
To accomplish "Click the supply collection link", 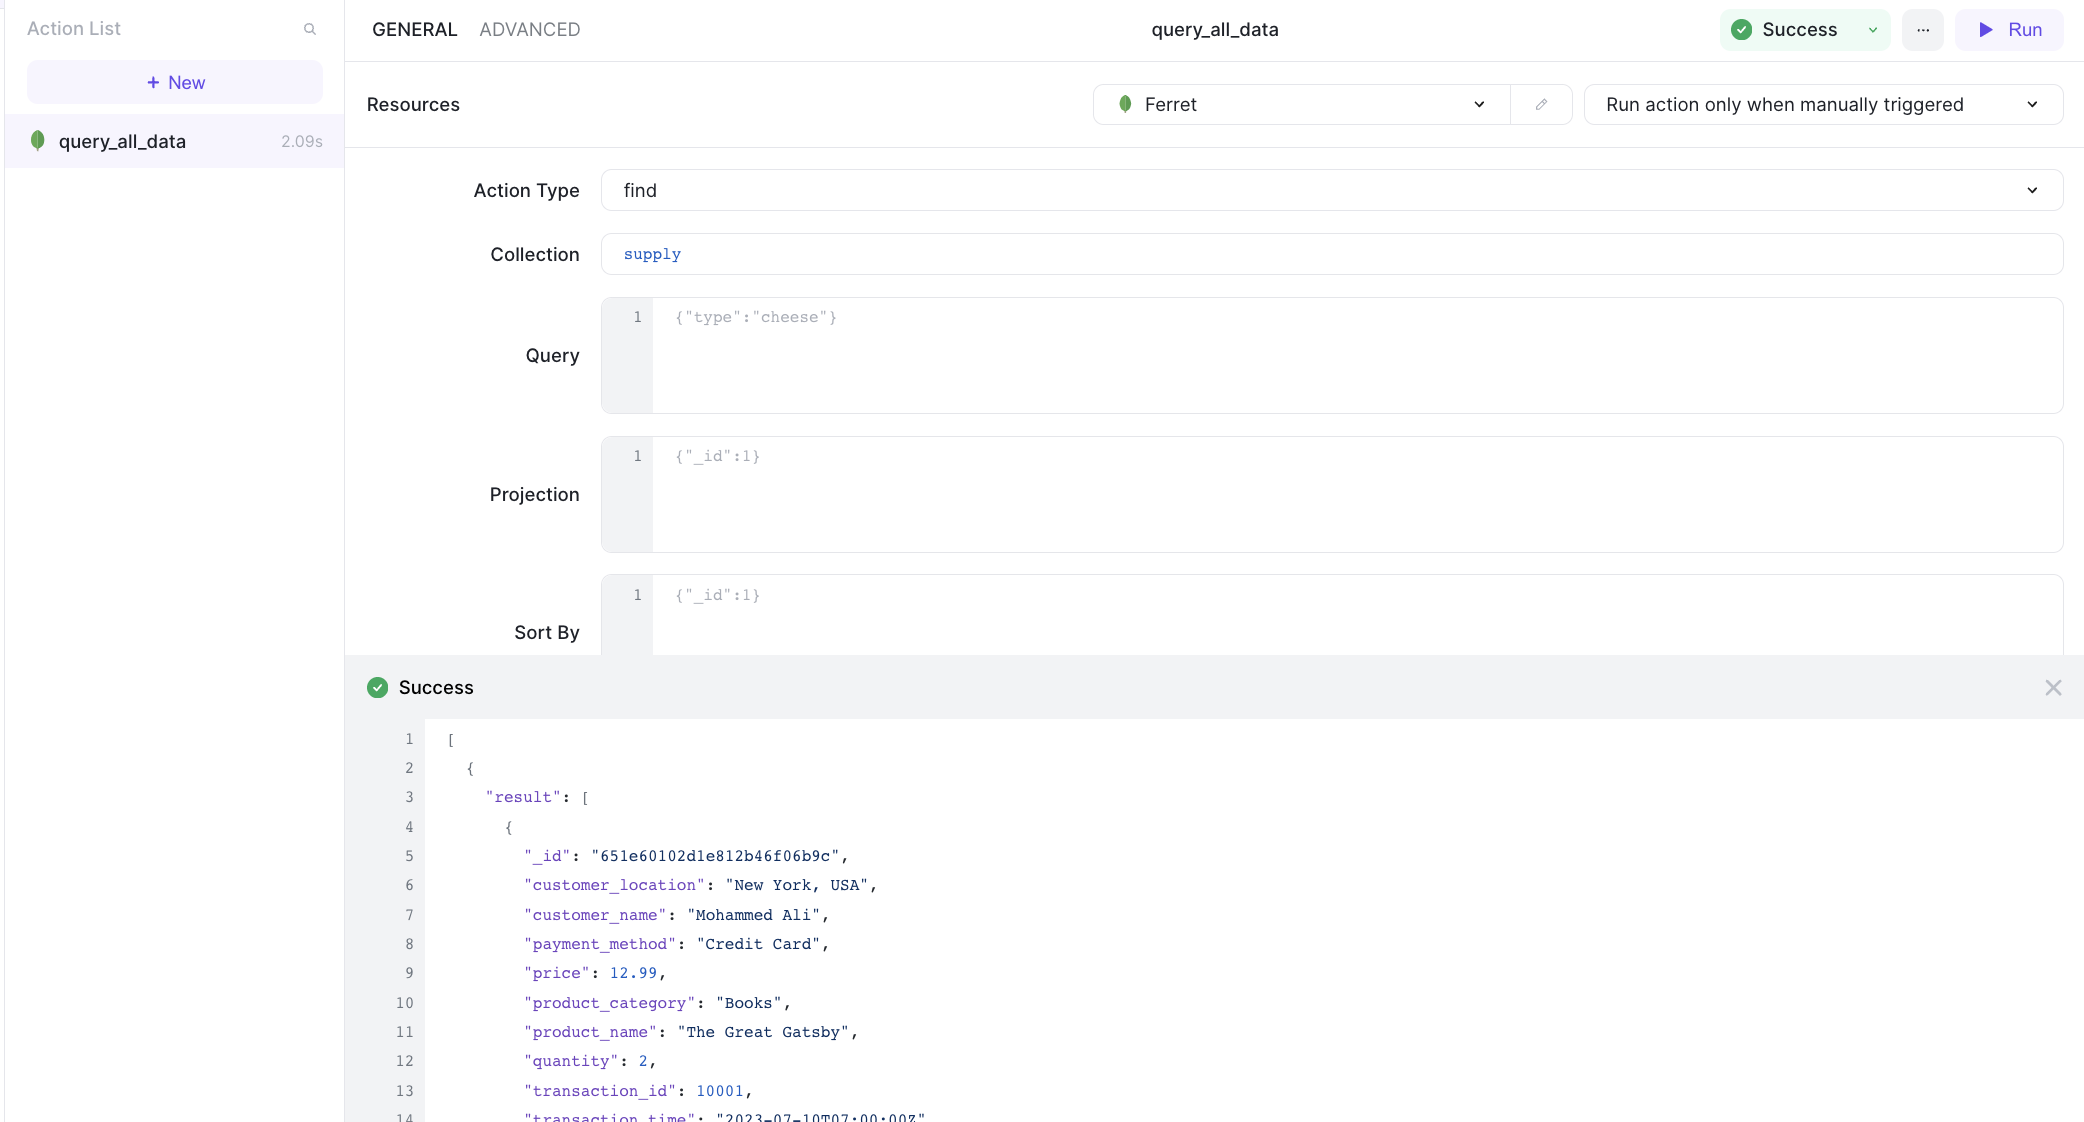I will (653, 253).
